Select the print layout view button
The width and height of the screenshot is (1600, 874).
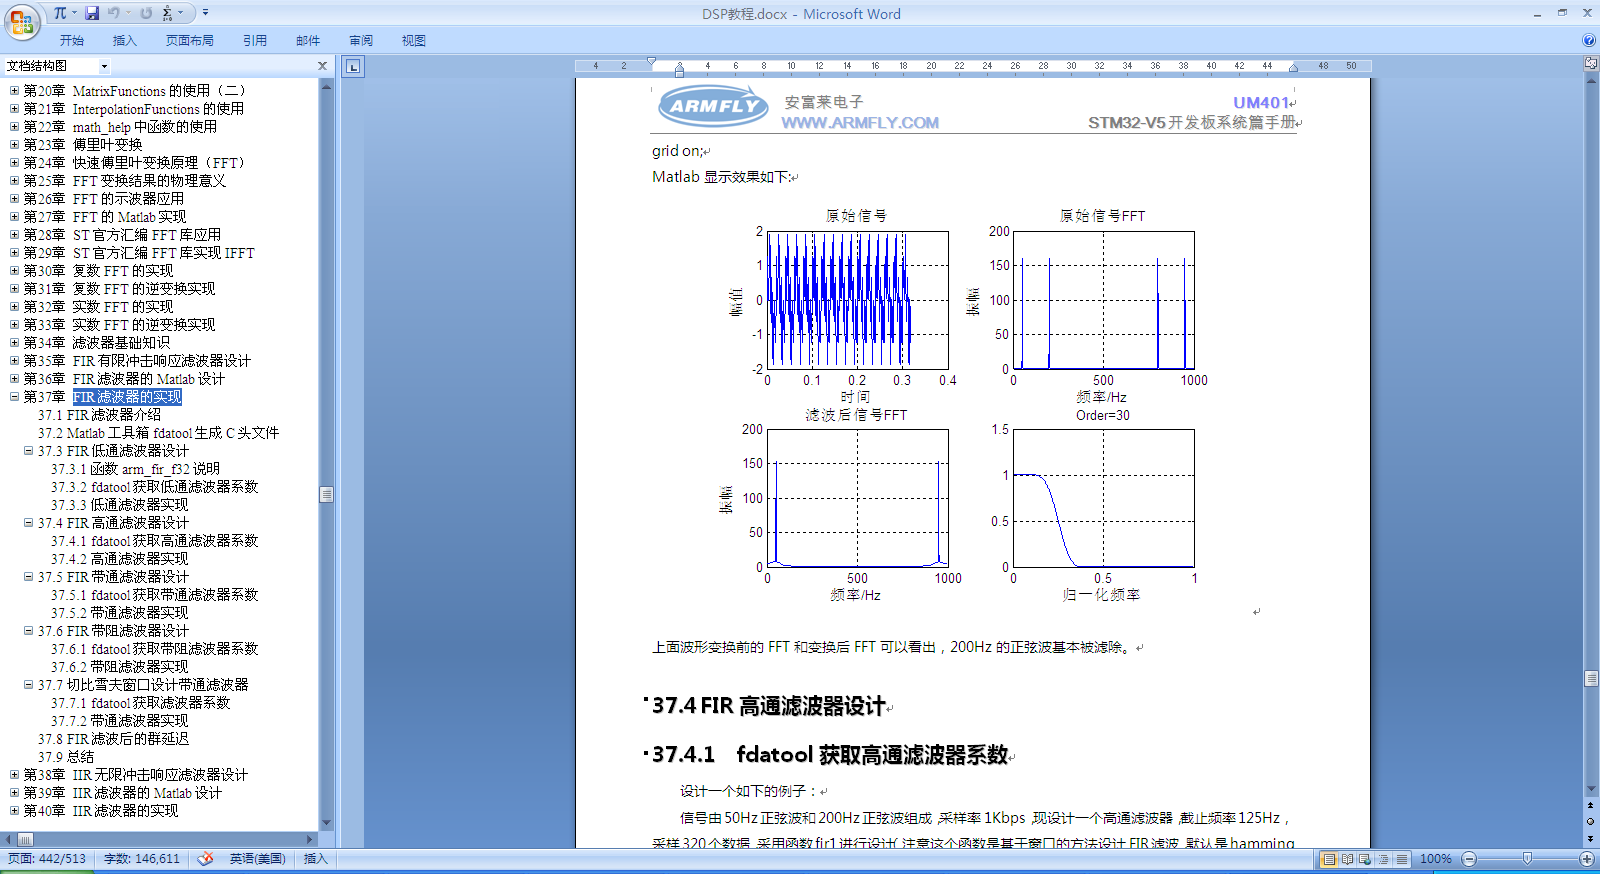tap(1329, 859)
